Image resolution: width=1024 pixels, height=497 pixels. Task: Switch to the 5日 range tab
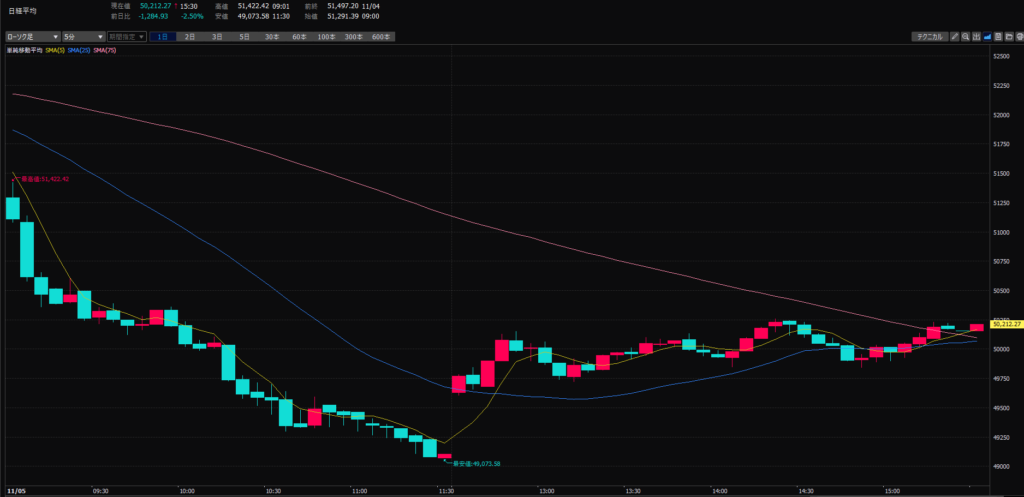pyautogui.click(x=245, y=37)
